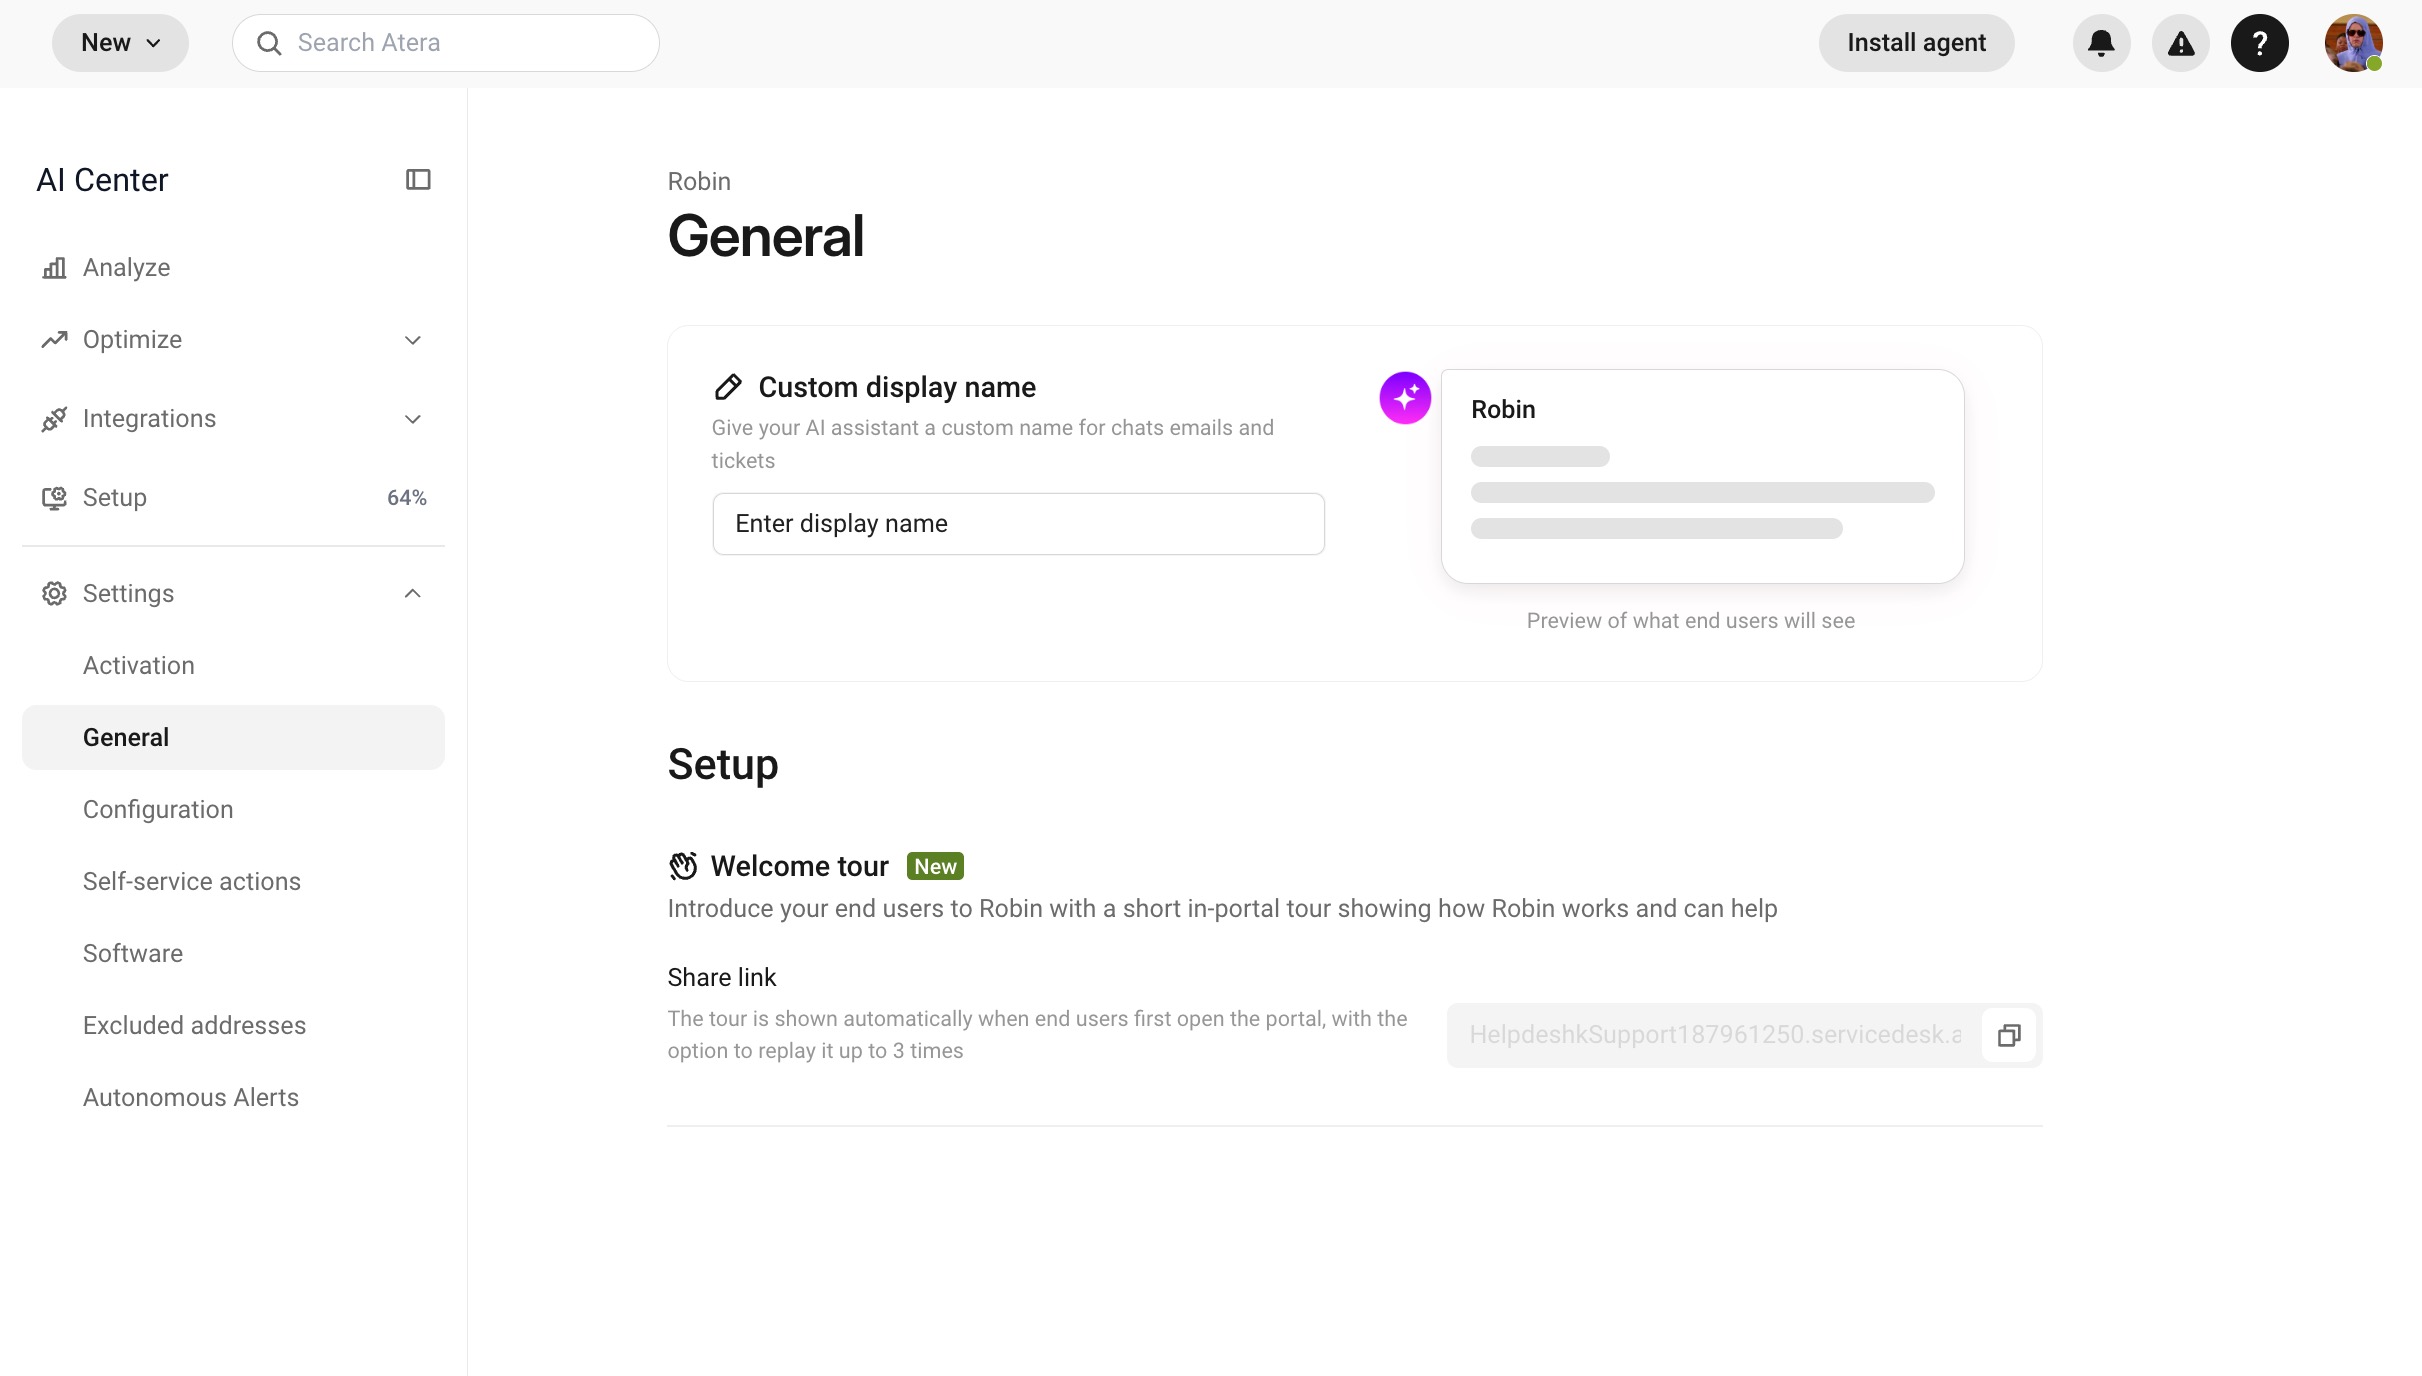
Task: Open the Software settings page
Action: (x=233, y=954)
